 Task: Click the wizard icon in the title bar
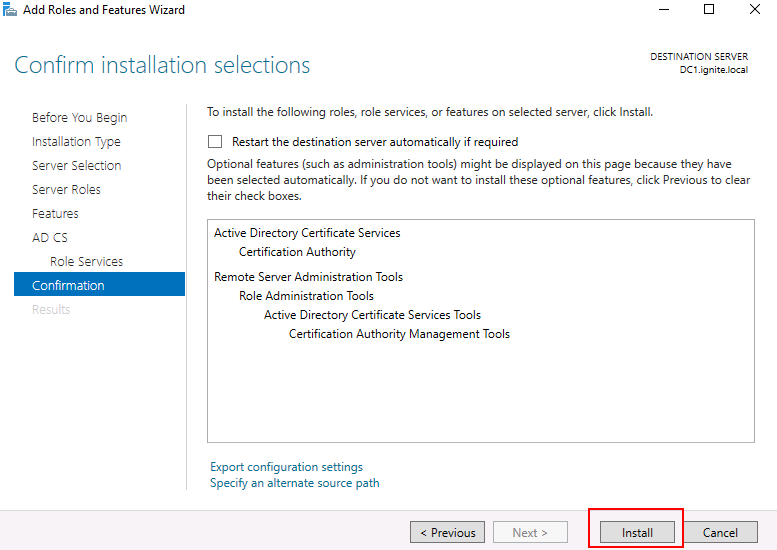[9, 9]
